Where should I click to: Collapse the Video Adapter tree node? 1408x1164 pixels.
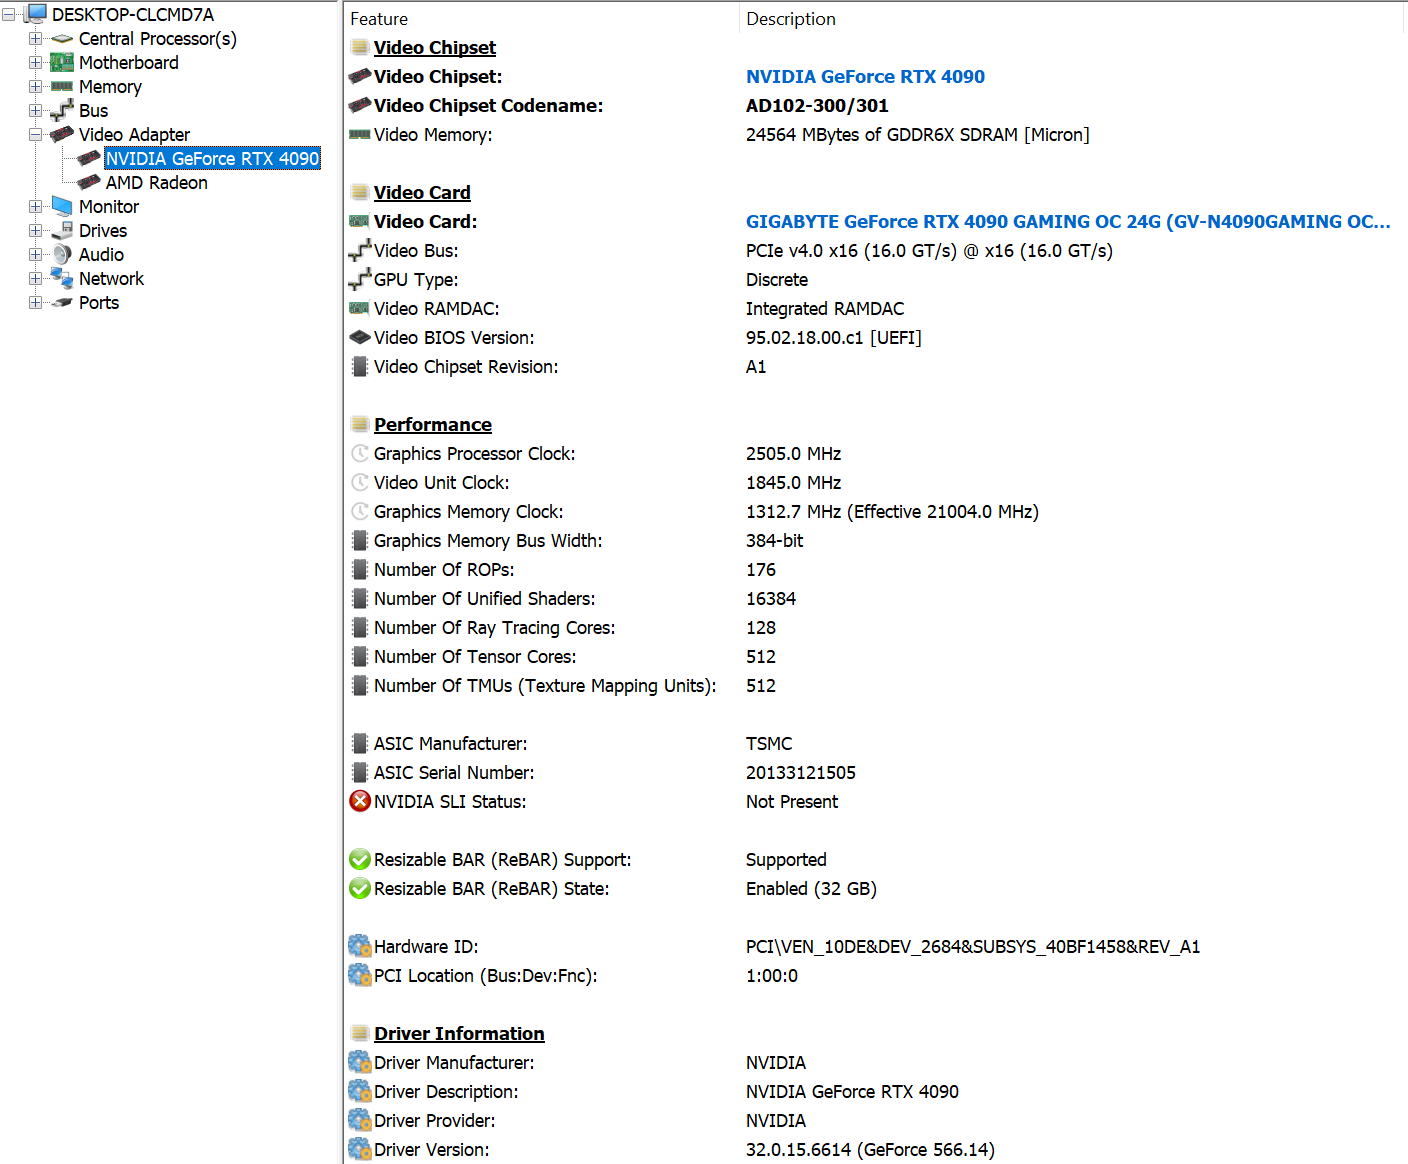(x=35, y=135)
